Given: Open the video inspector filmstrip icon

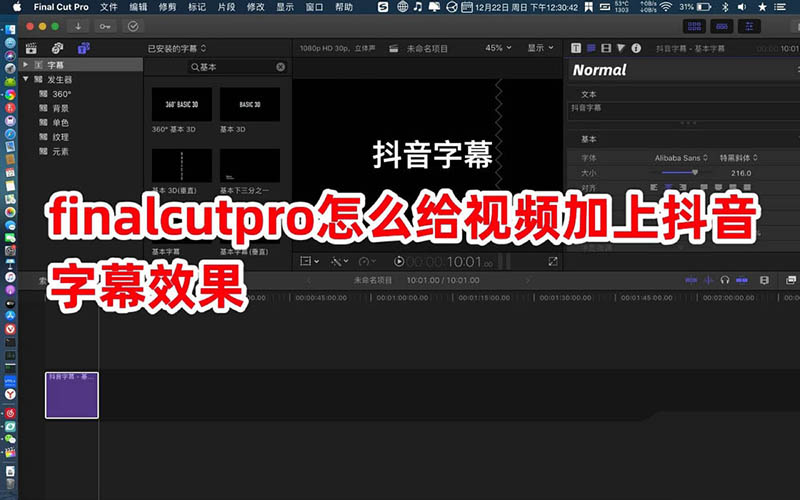Looking at the screenshot, I should pos(606,48).
